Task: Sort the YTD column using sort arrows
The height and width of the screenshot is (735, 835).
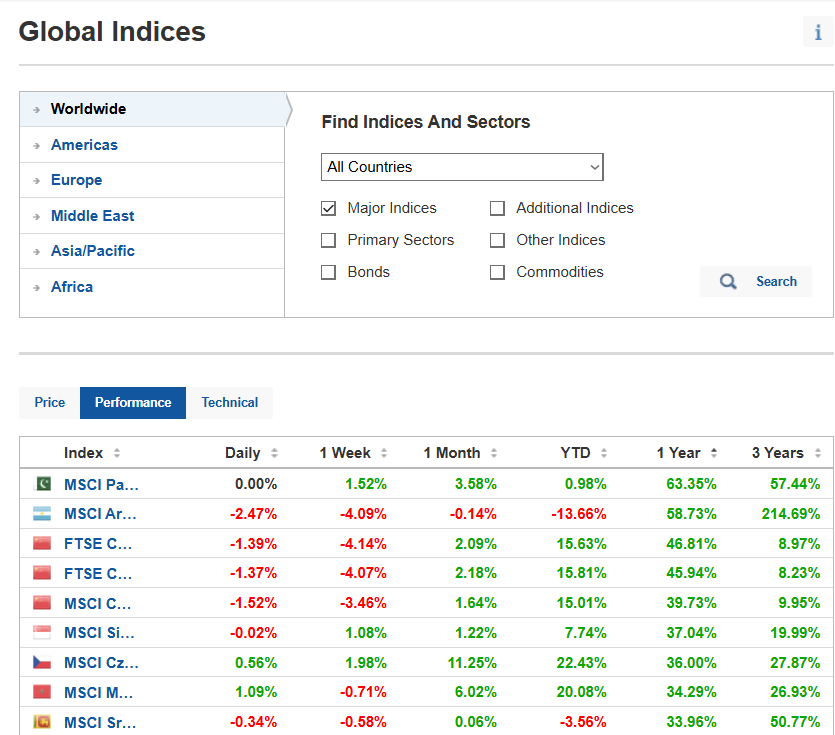Action: 603,453
